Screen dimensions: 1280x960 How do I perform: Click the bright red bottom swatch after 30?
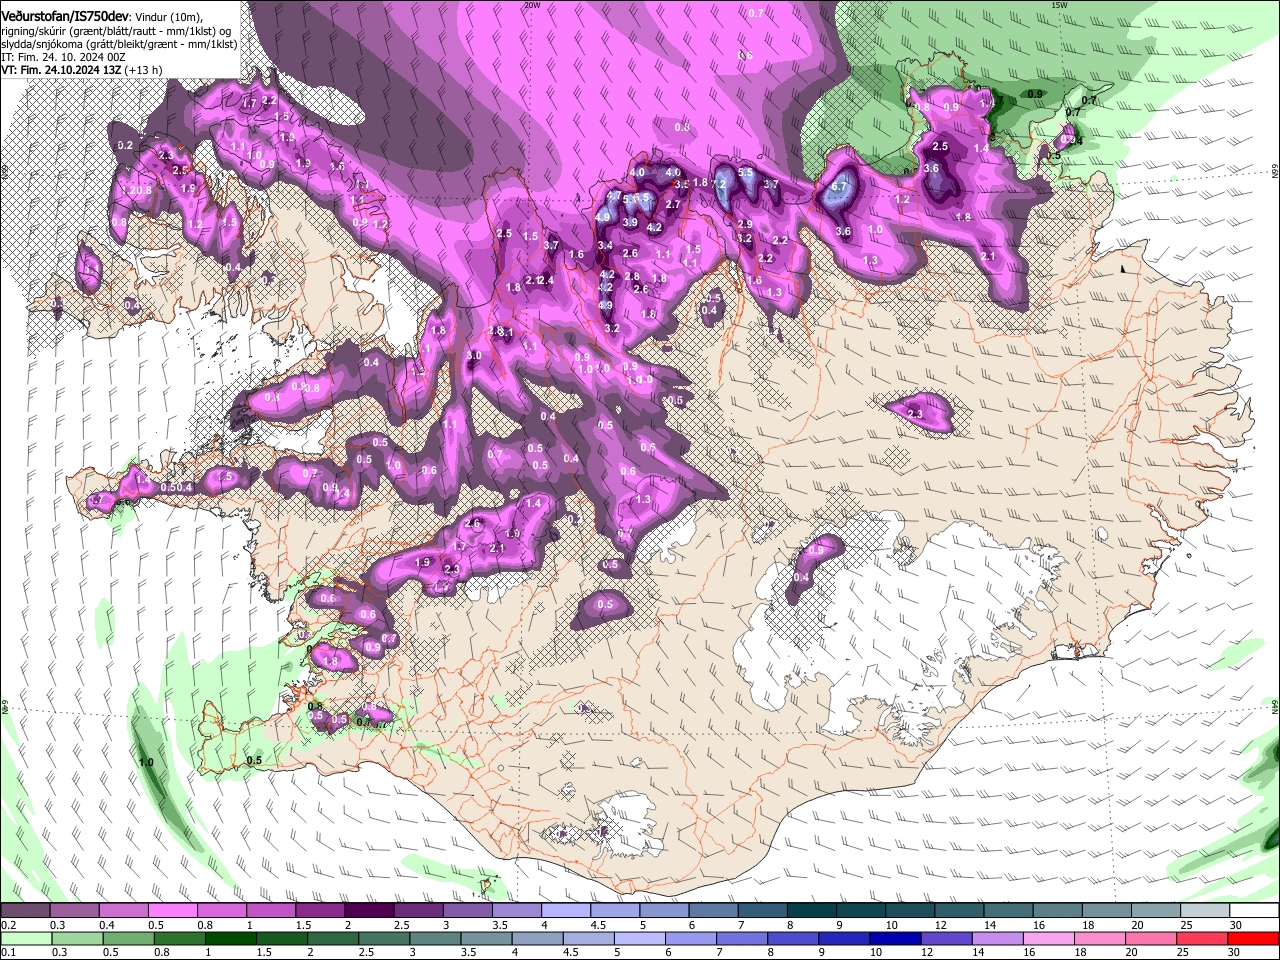coord(1253,938)
